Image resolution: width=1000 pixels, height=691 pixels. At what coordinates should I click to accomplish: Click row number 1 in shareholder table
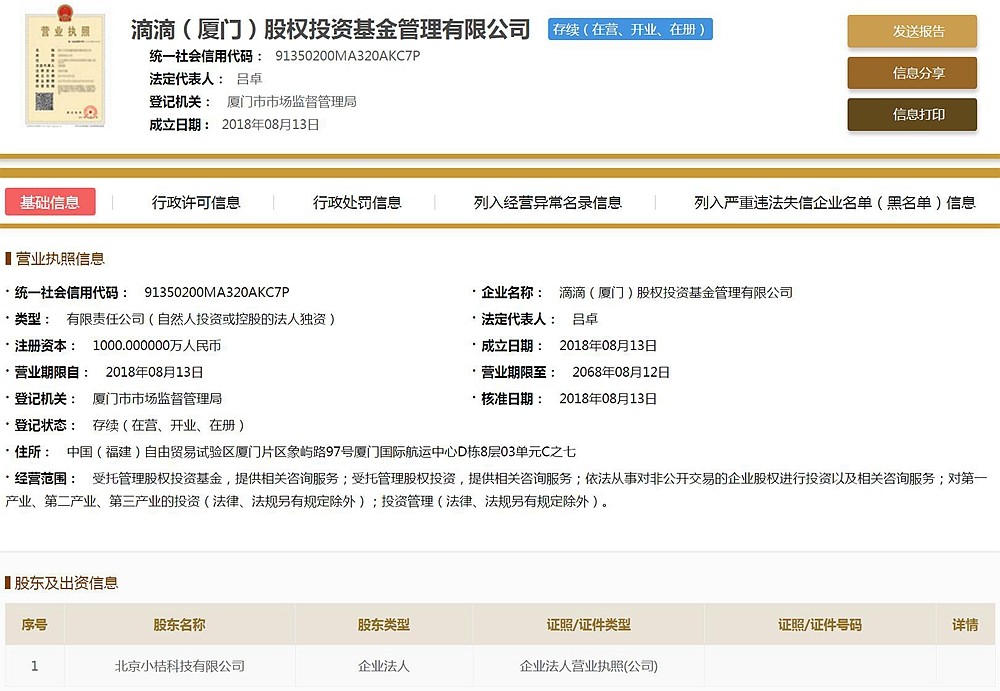[34, 666]
